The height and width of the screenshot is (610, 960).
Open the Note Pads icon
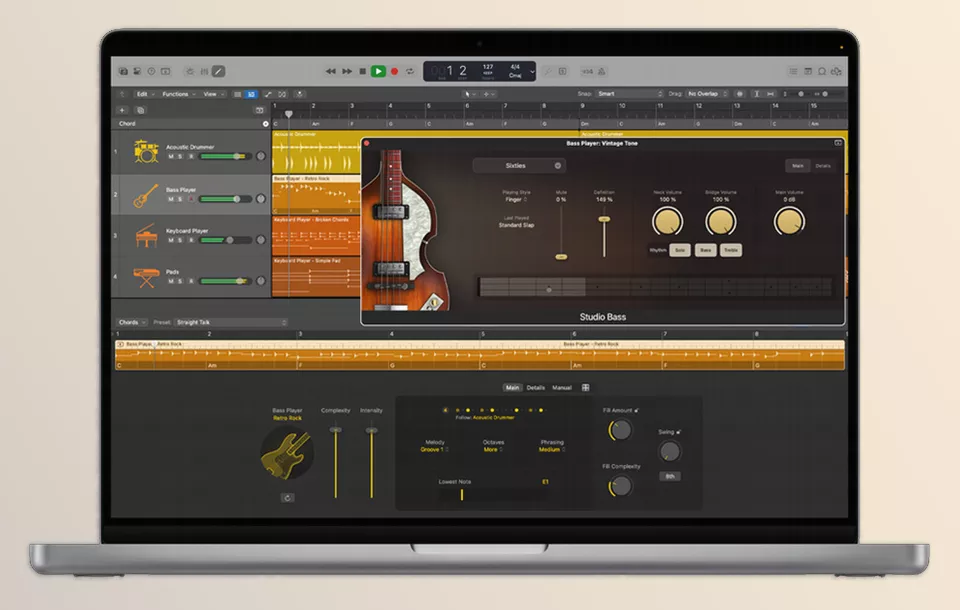808,72
